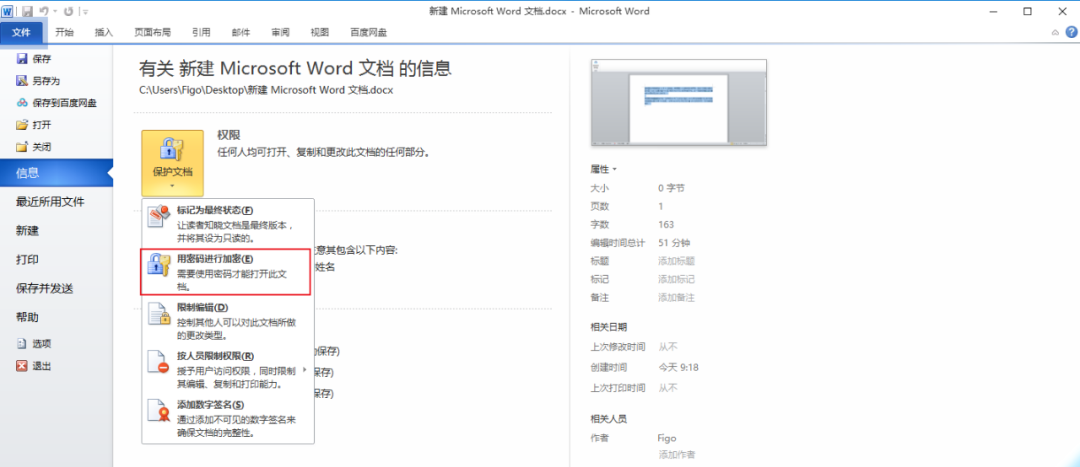Viewport: 1080px width, 467px height.
Task: Click the Word application icon in title bar
Action: click(x=9, y=12)
